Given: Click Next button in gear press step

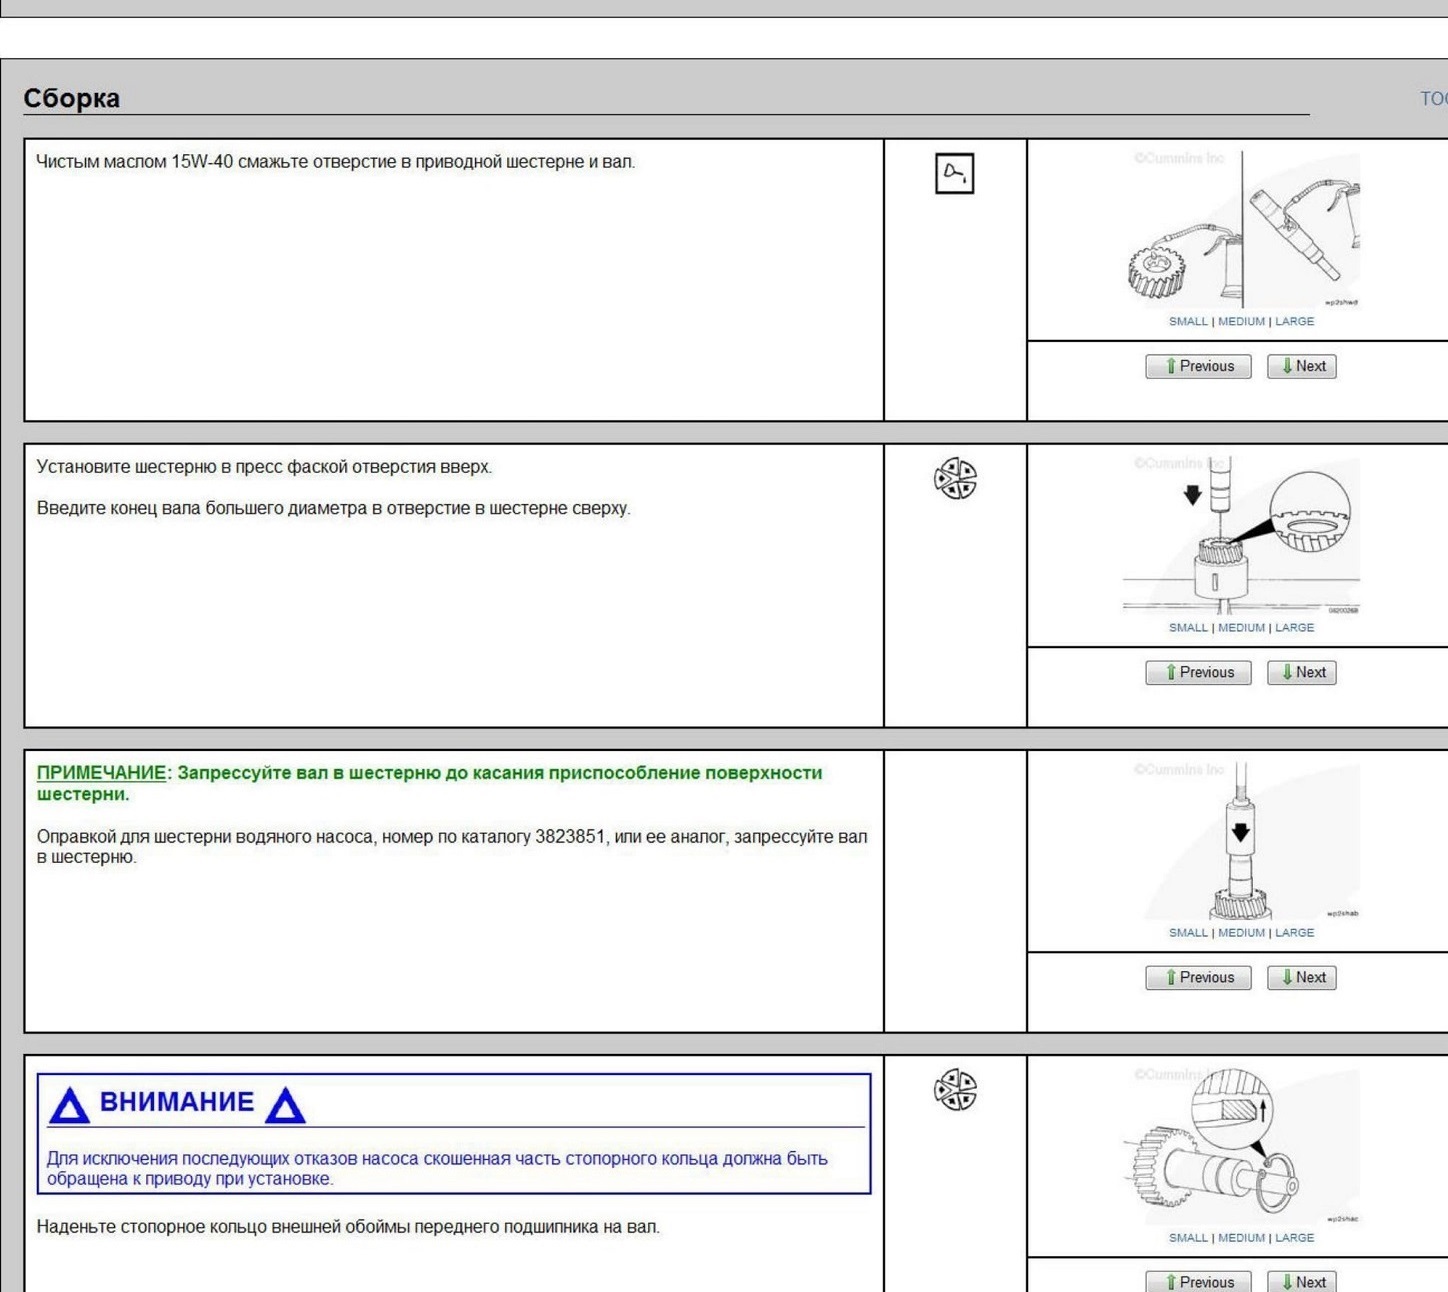Looking at the screenshot, I should [x=1302, y=672].
